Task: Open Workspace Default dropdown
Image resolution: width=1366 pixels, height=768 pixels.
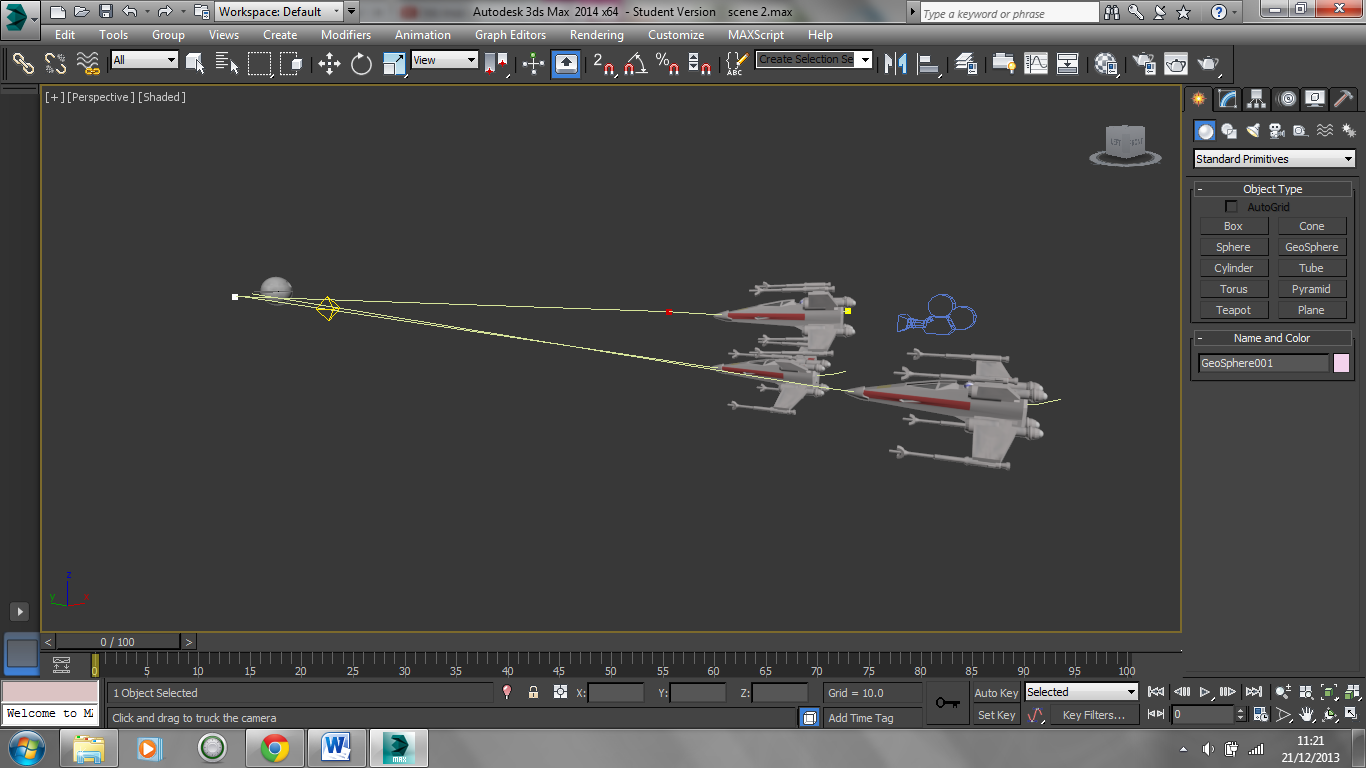Action: 280,12
